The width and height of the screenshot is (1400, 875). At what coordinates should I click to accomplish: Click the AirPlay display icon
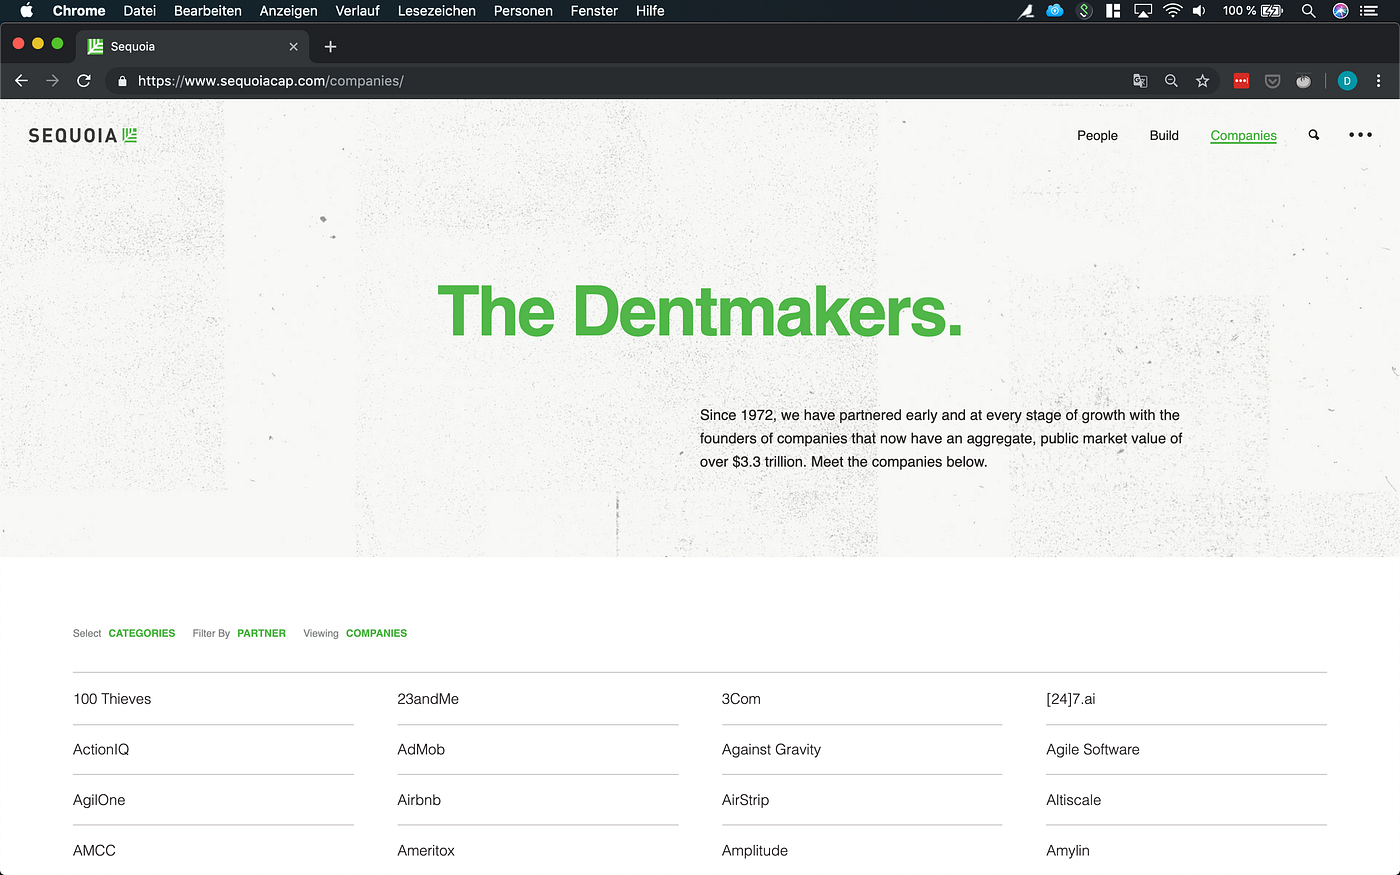(x=1143, y=11)
